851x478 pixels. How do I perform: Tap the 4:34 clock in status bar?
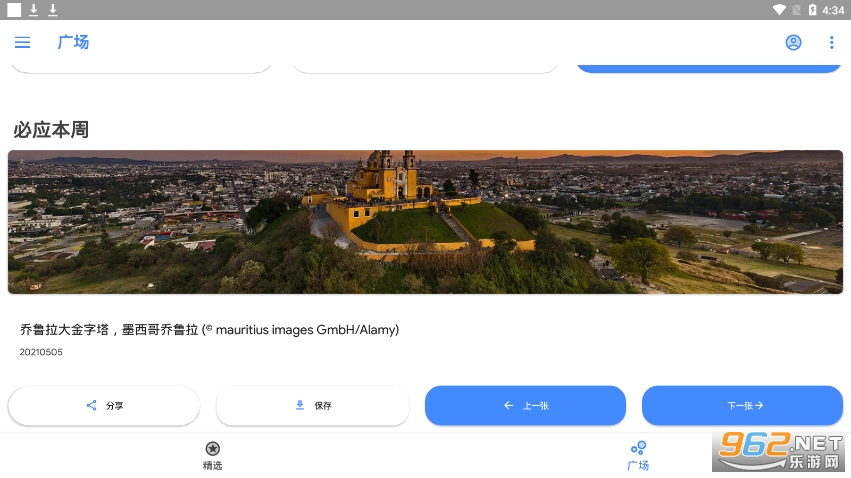click(x=833, y=10)
